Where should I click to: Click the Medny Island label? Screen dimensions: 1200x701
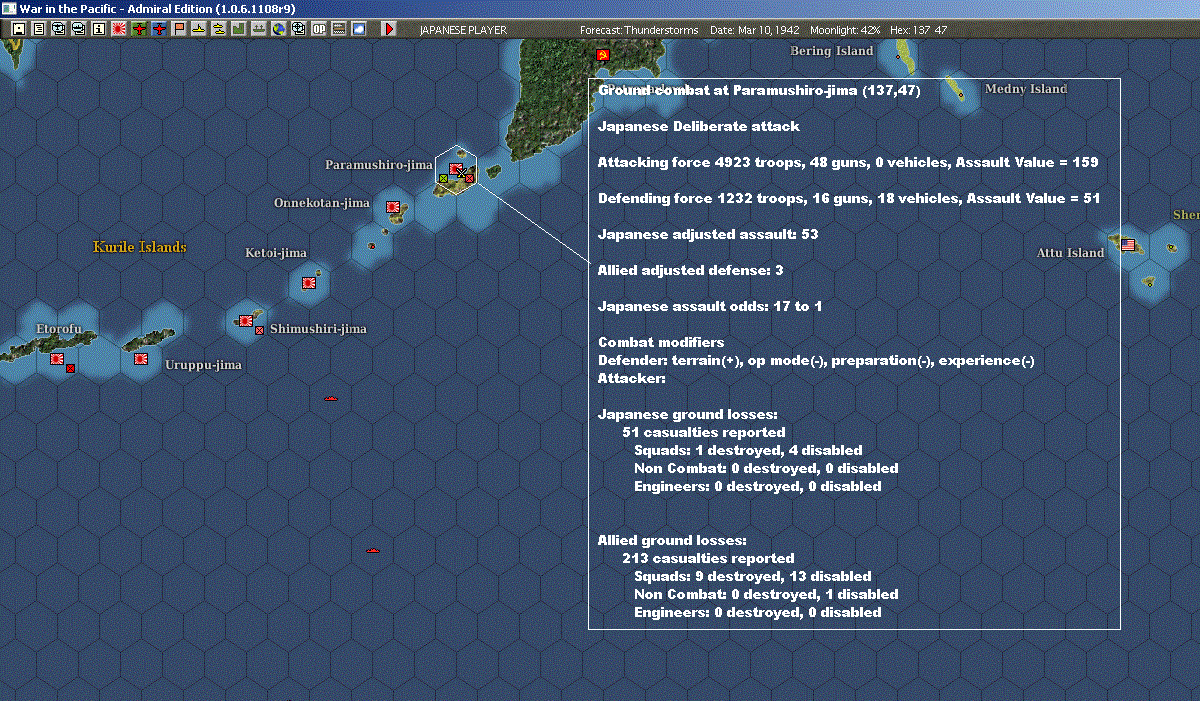[x=1026, y=89]
